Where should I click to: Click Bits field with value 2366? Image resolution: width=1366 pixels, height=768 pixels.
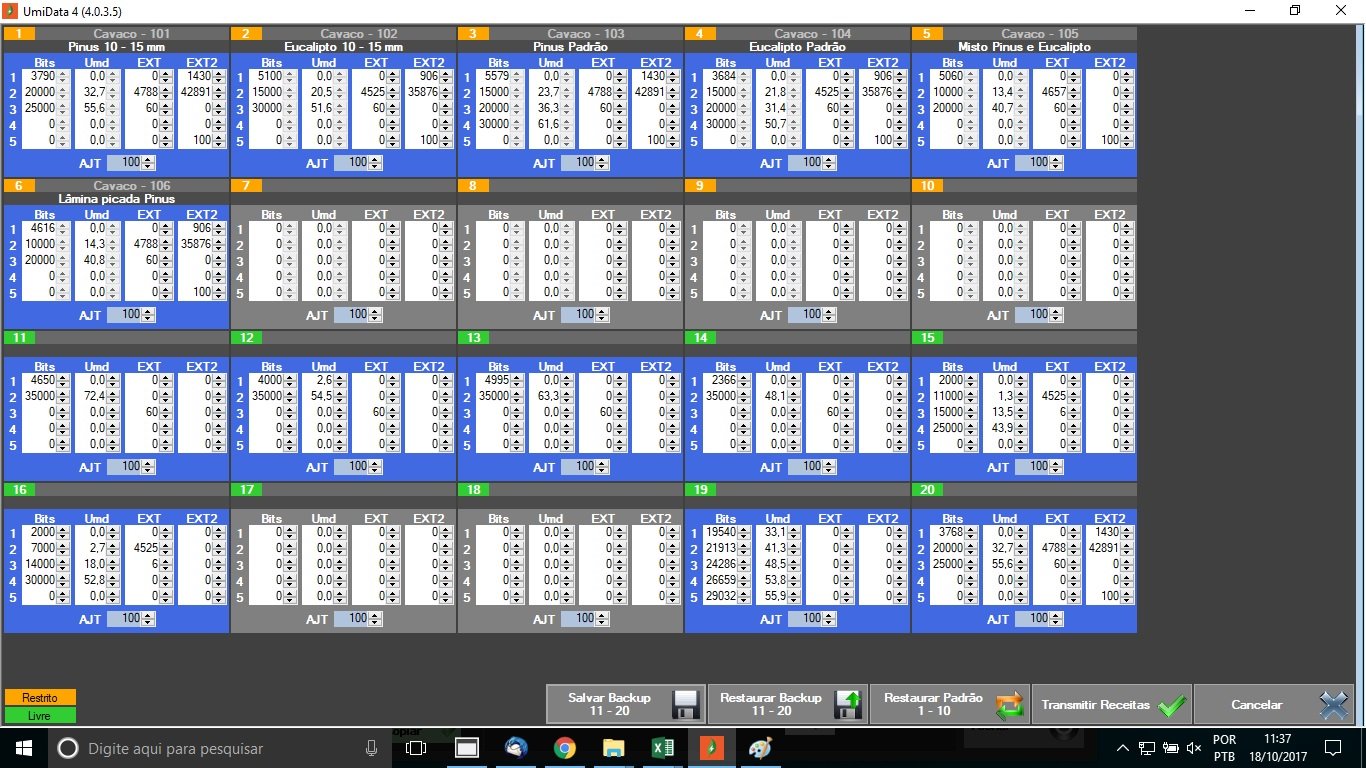tap(728, 380)
